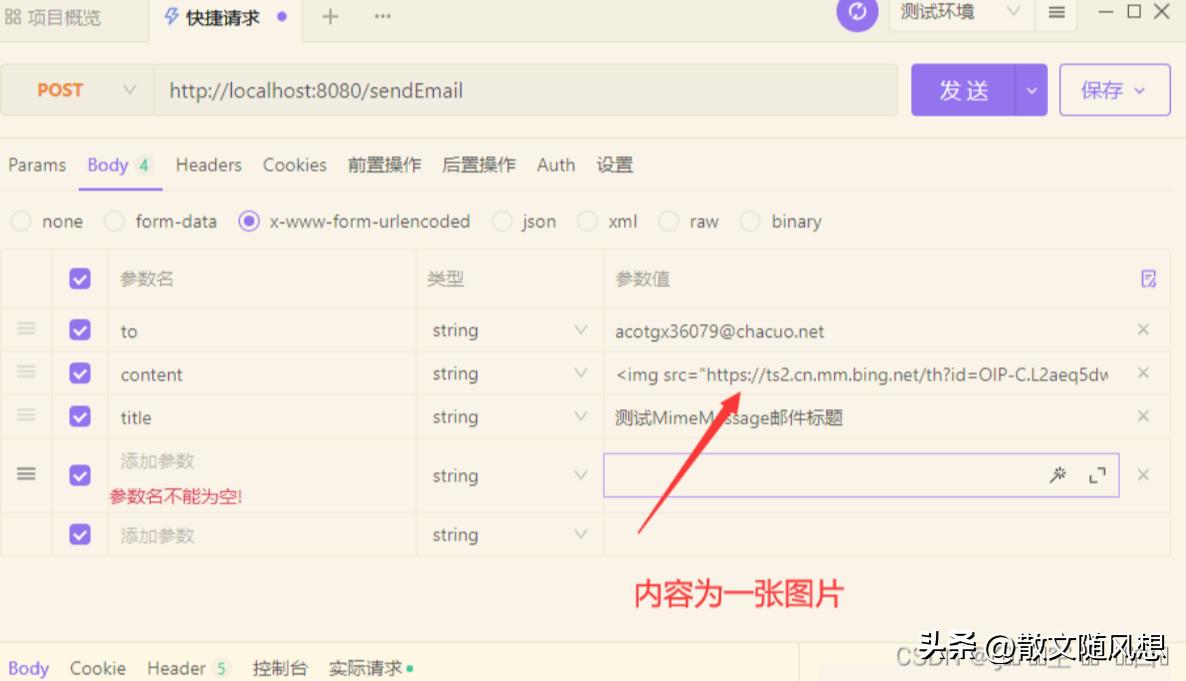Click the sync/refresh icon in the title bar
Screen dimensions: 1186x681
[857, 14]
